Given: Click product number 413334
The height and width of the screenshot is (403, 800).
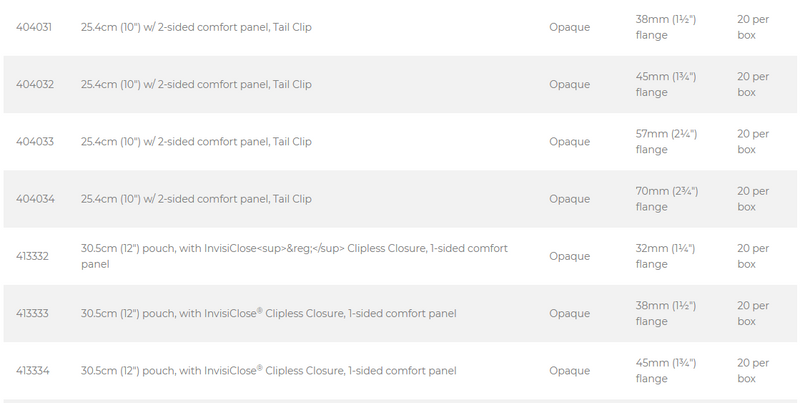Looking at the screenshot, I should coord(34,371).
